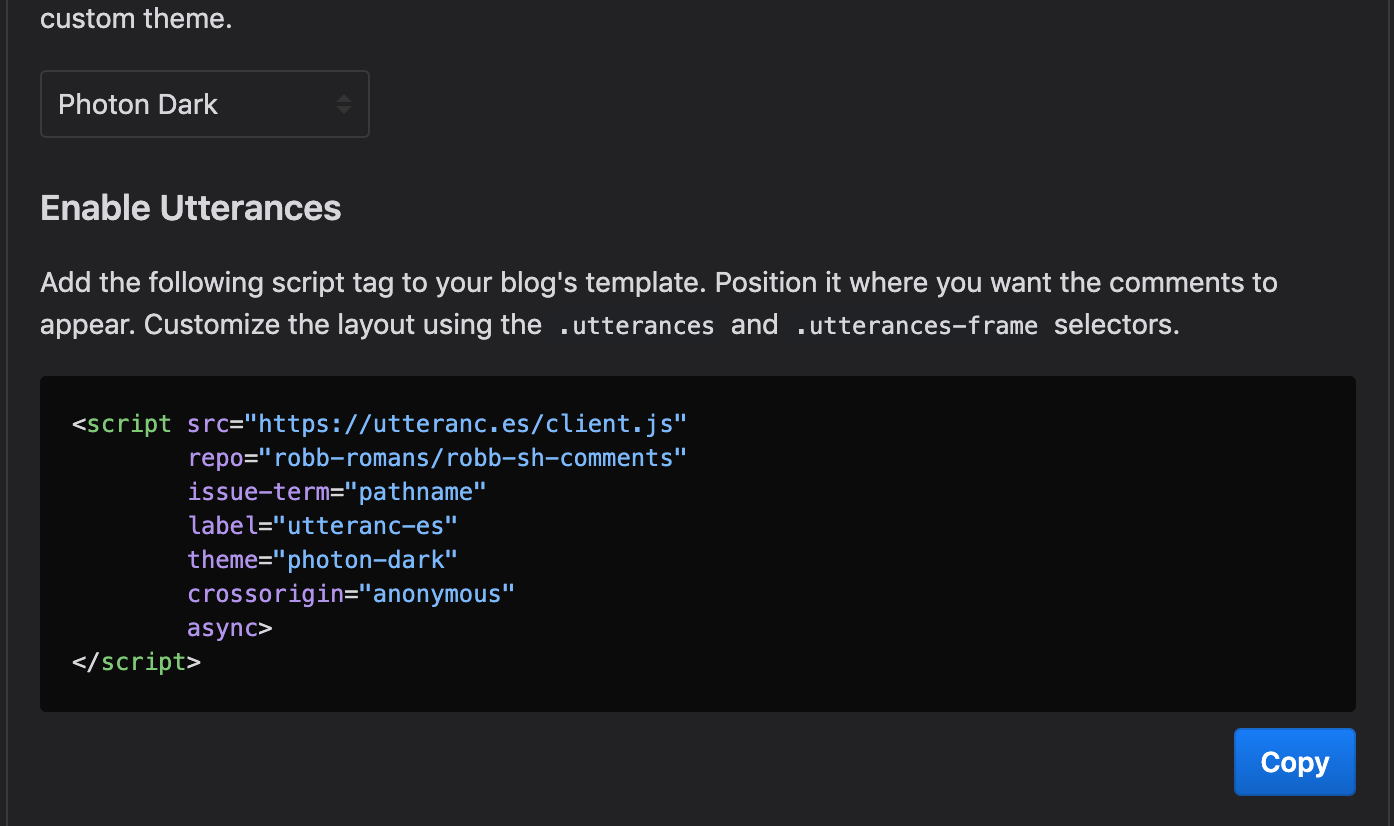Click the async attribute in code

pos(223,628)
